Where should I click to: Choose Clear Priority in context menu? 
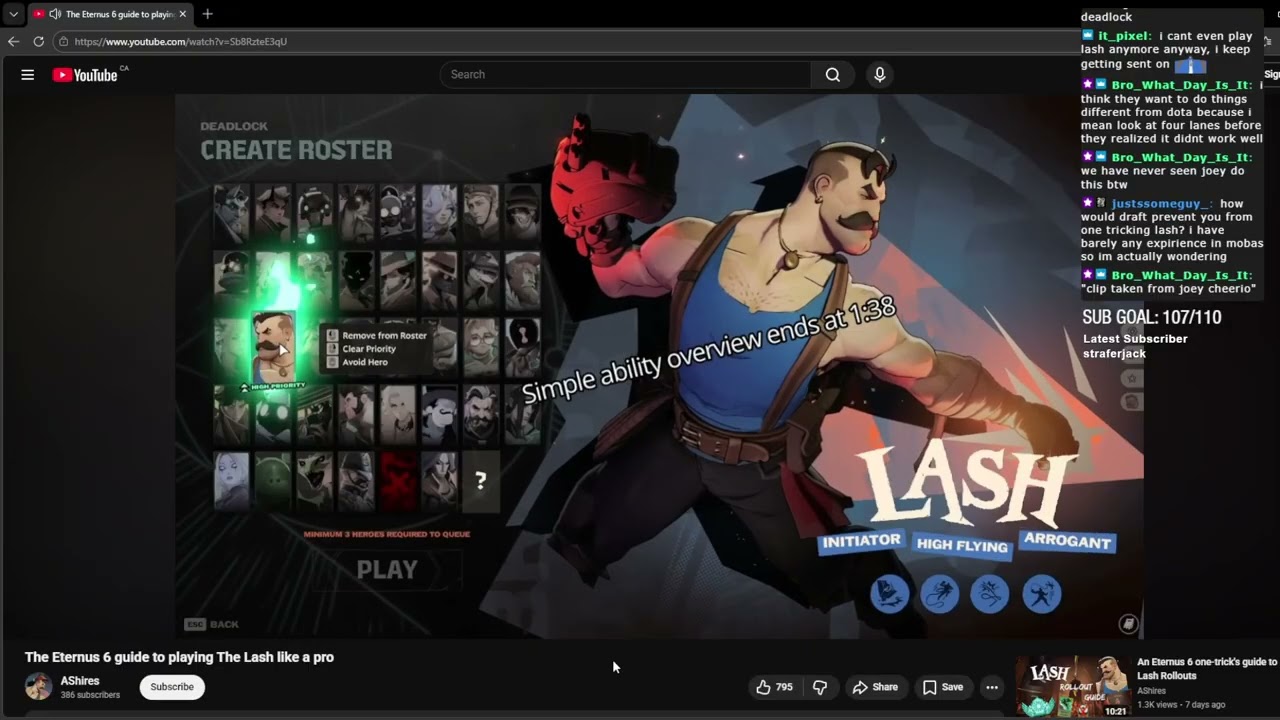pyautogui.click(x=369, y=349)
